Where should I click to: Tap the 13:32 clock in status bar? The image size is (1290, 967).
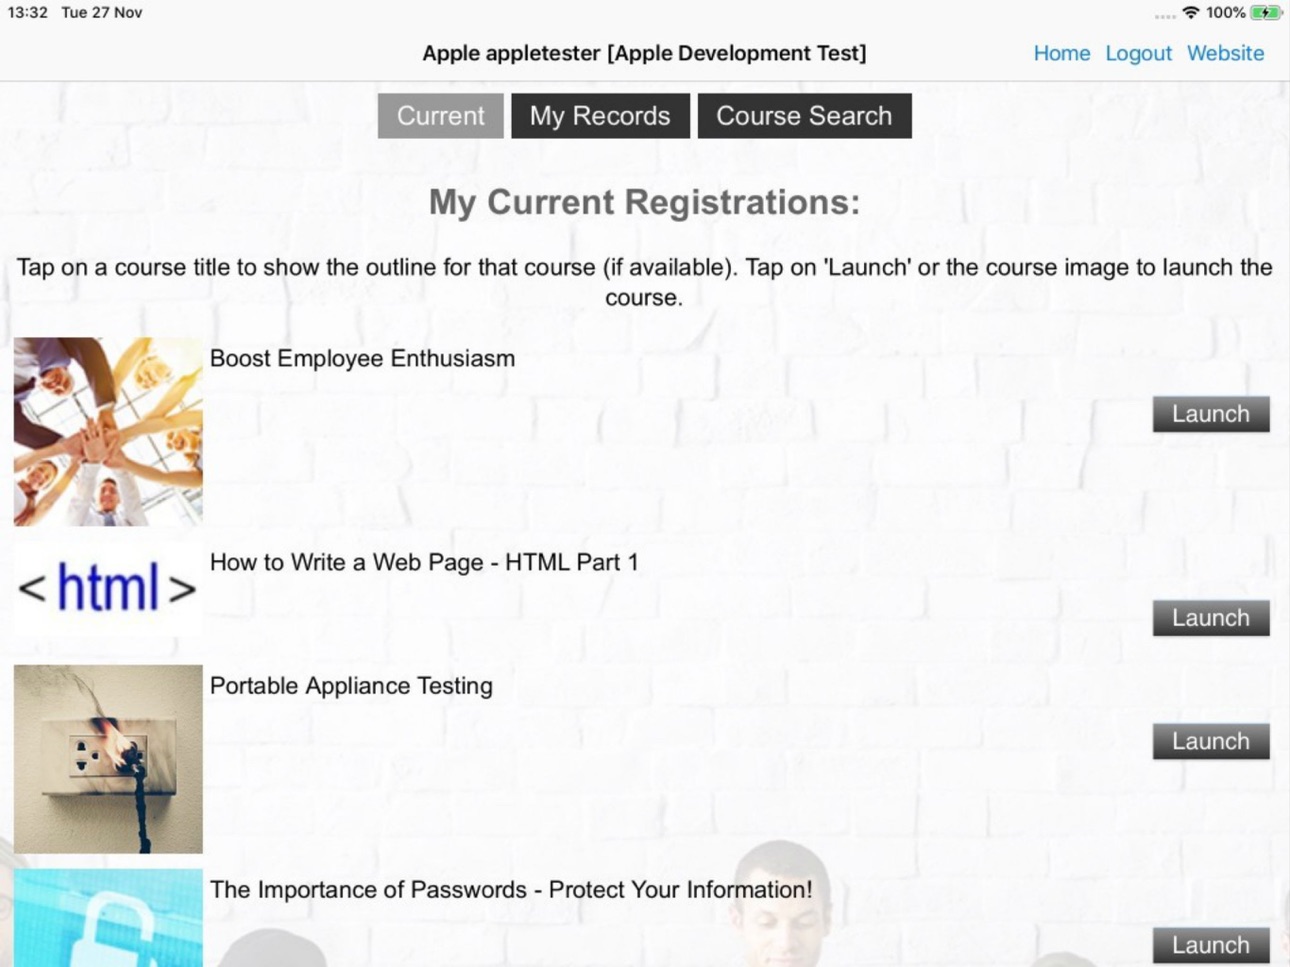click(x=28, y=13)
